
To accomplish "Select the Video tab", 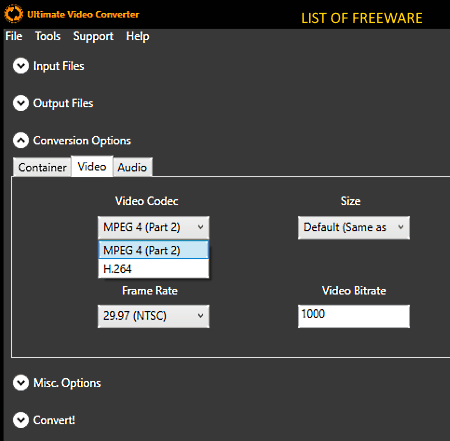I will click(x=92, y=166).
